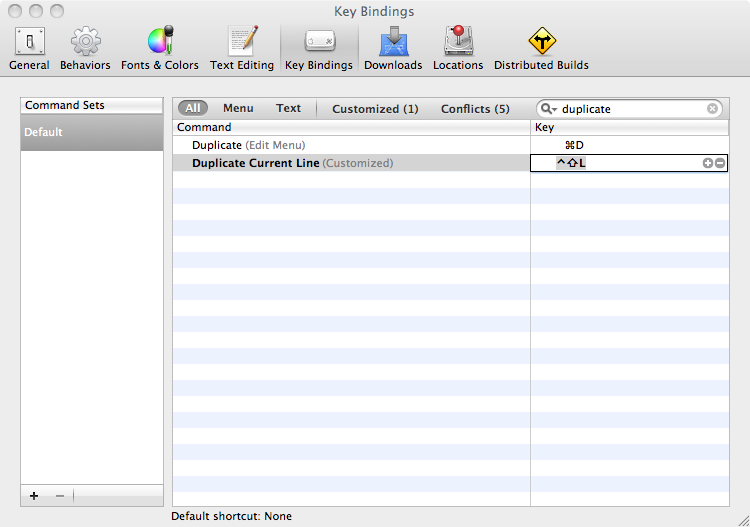Select Duplicate Current Line command
The width and height of the screenshot is (750, 527).
click(352, 163)
